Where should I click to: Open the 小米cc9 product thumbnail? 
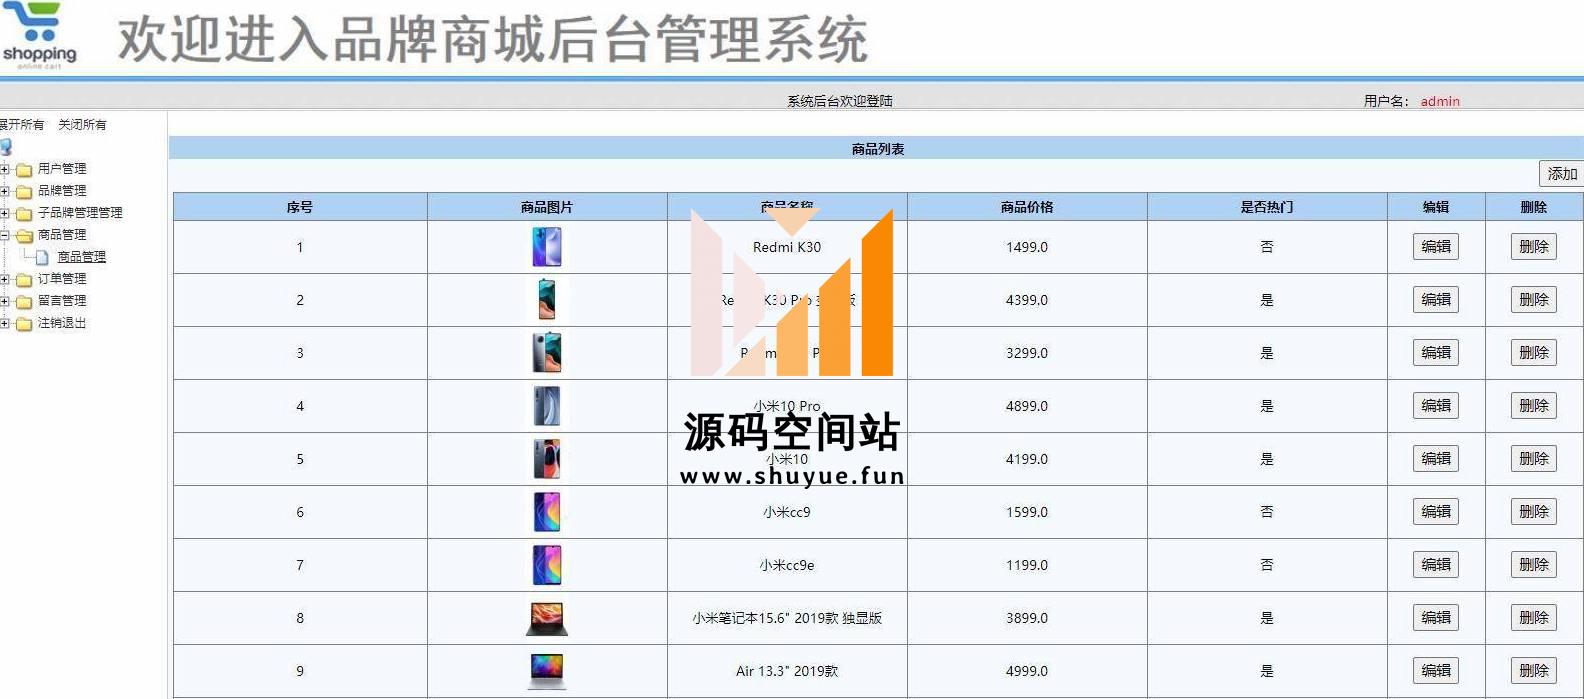point(547,512)
